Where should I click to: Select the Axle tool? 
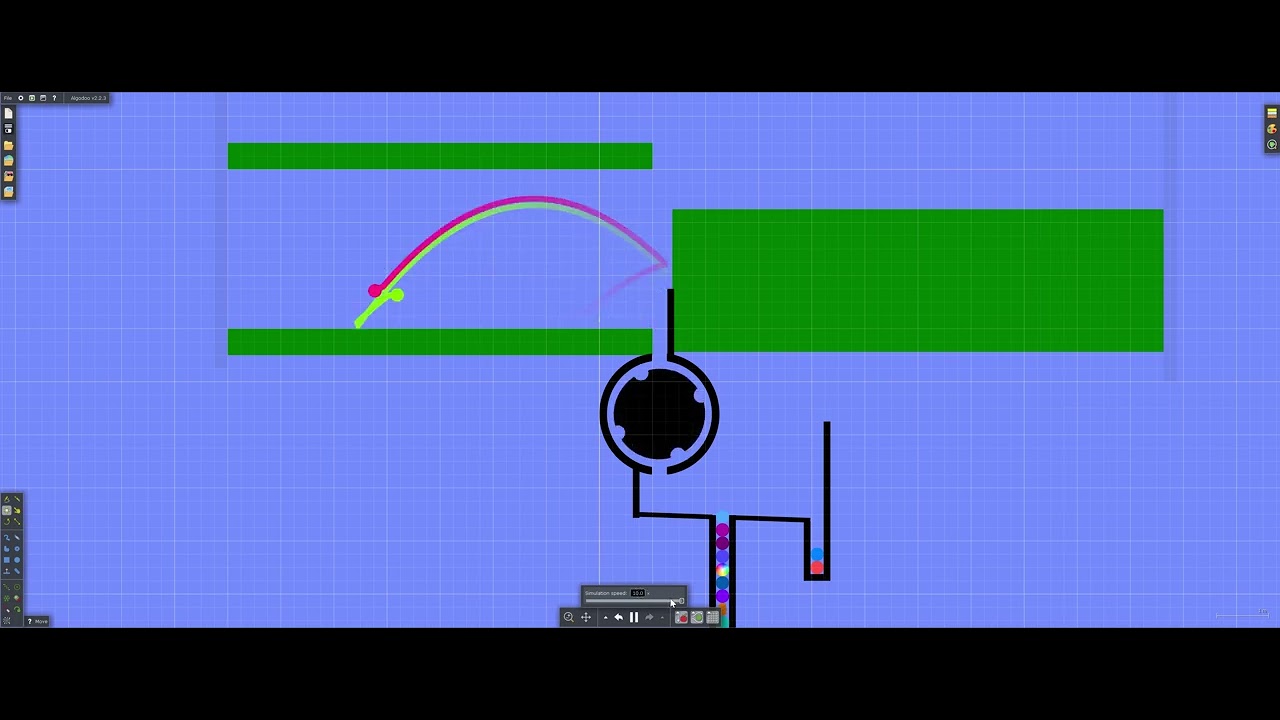pyautogui.click(x=17, y=587)
